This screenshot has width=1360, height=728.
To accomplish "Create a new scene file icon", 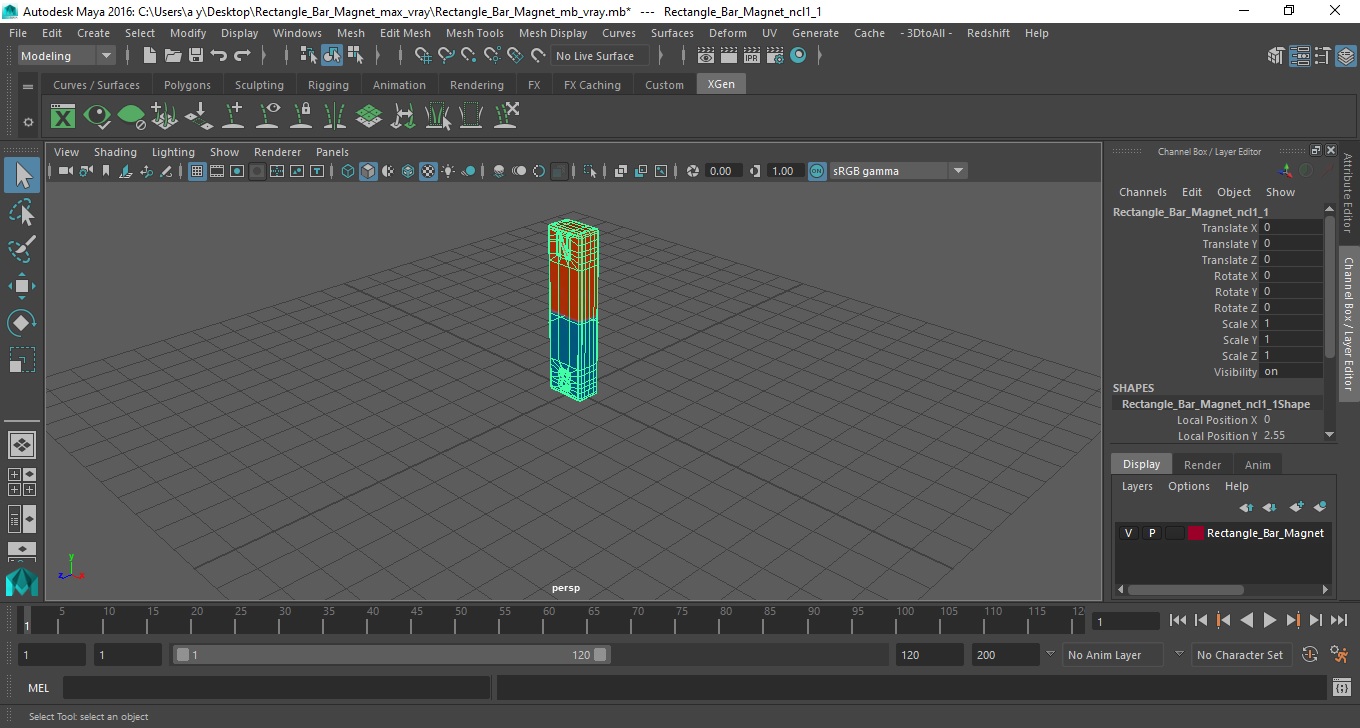I will (x=149, y=56).
